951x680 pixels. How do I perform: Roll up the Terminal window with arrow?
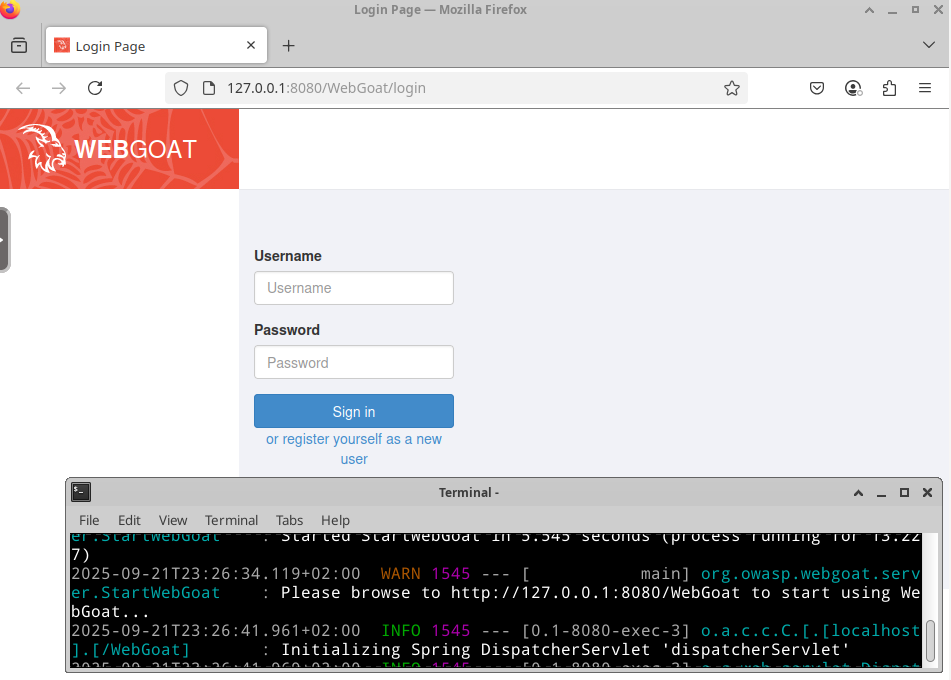coord(858,493)
